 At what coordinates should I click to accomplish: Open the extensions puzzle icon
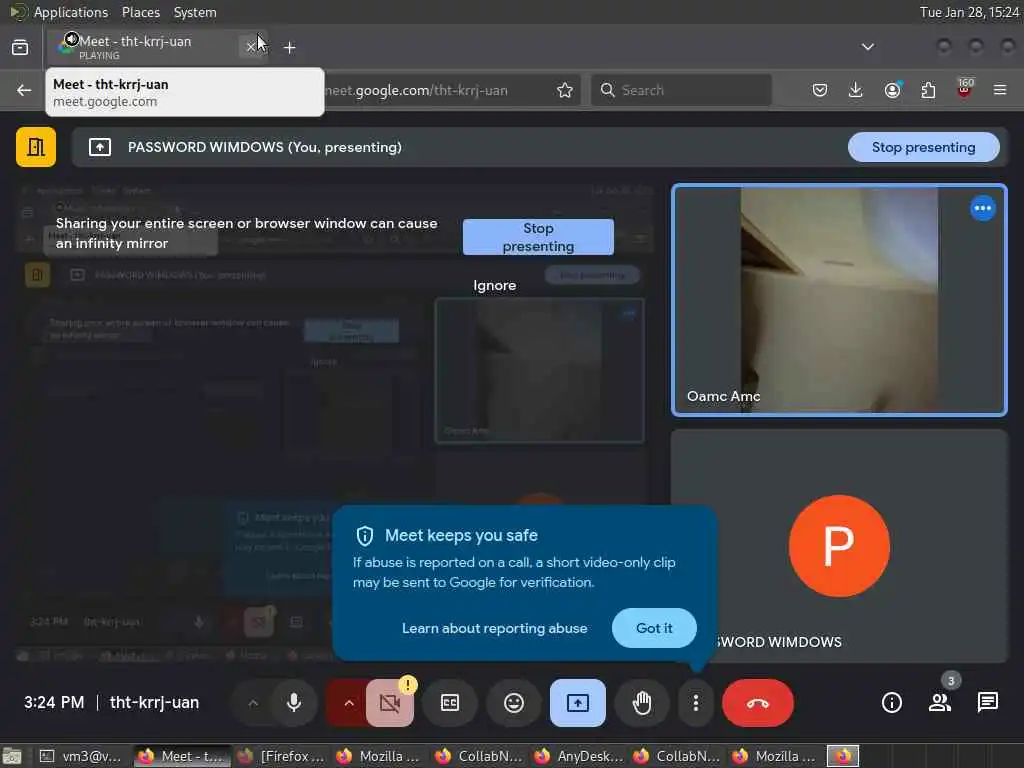928,90
